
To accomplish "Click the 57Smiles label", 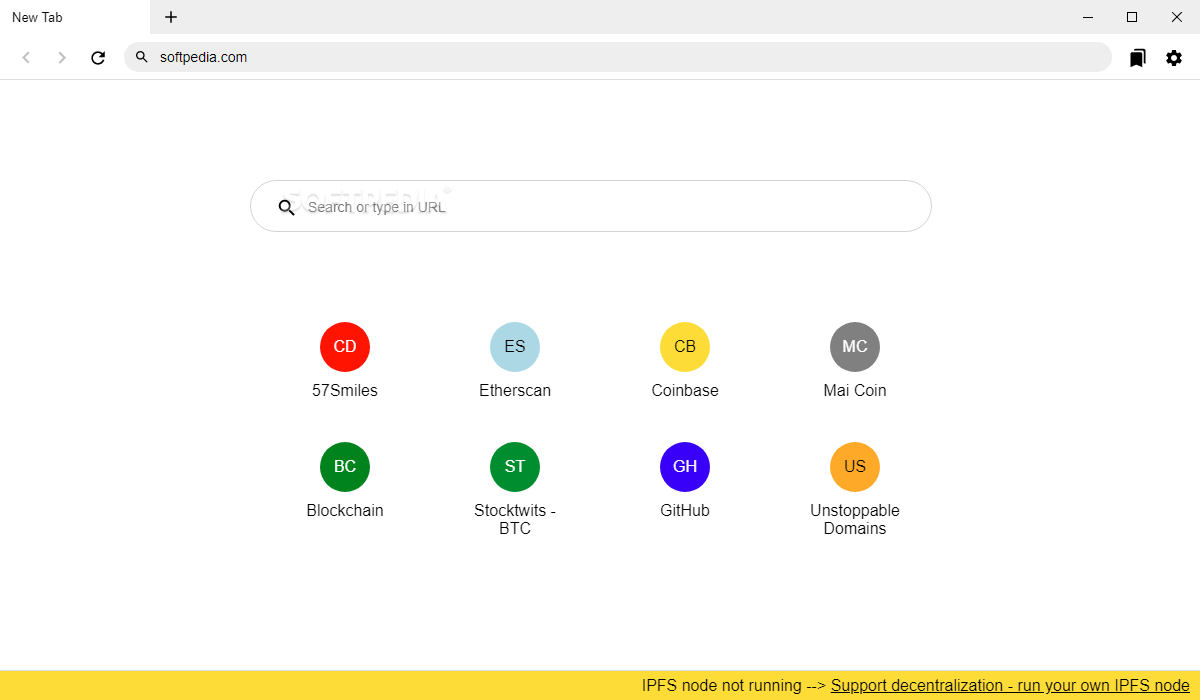I will coord(345,390).
